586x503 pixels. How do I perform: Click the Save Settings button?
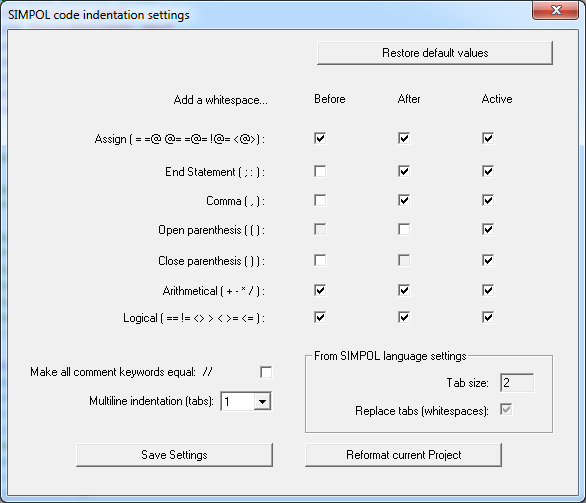174,455
